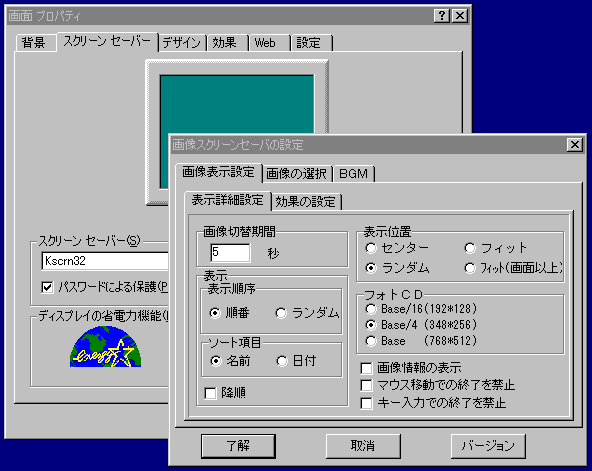Open the バージョン button
This screenshot has height=471, width=592.
pyautogui.click(x=488, y=446)
